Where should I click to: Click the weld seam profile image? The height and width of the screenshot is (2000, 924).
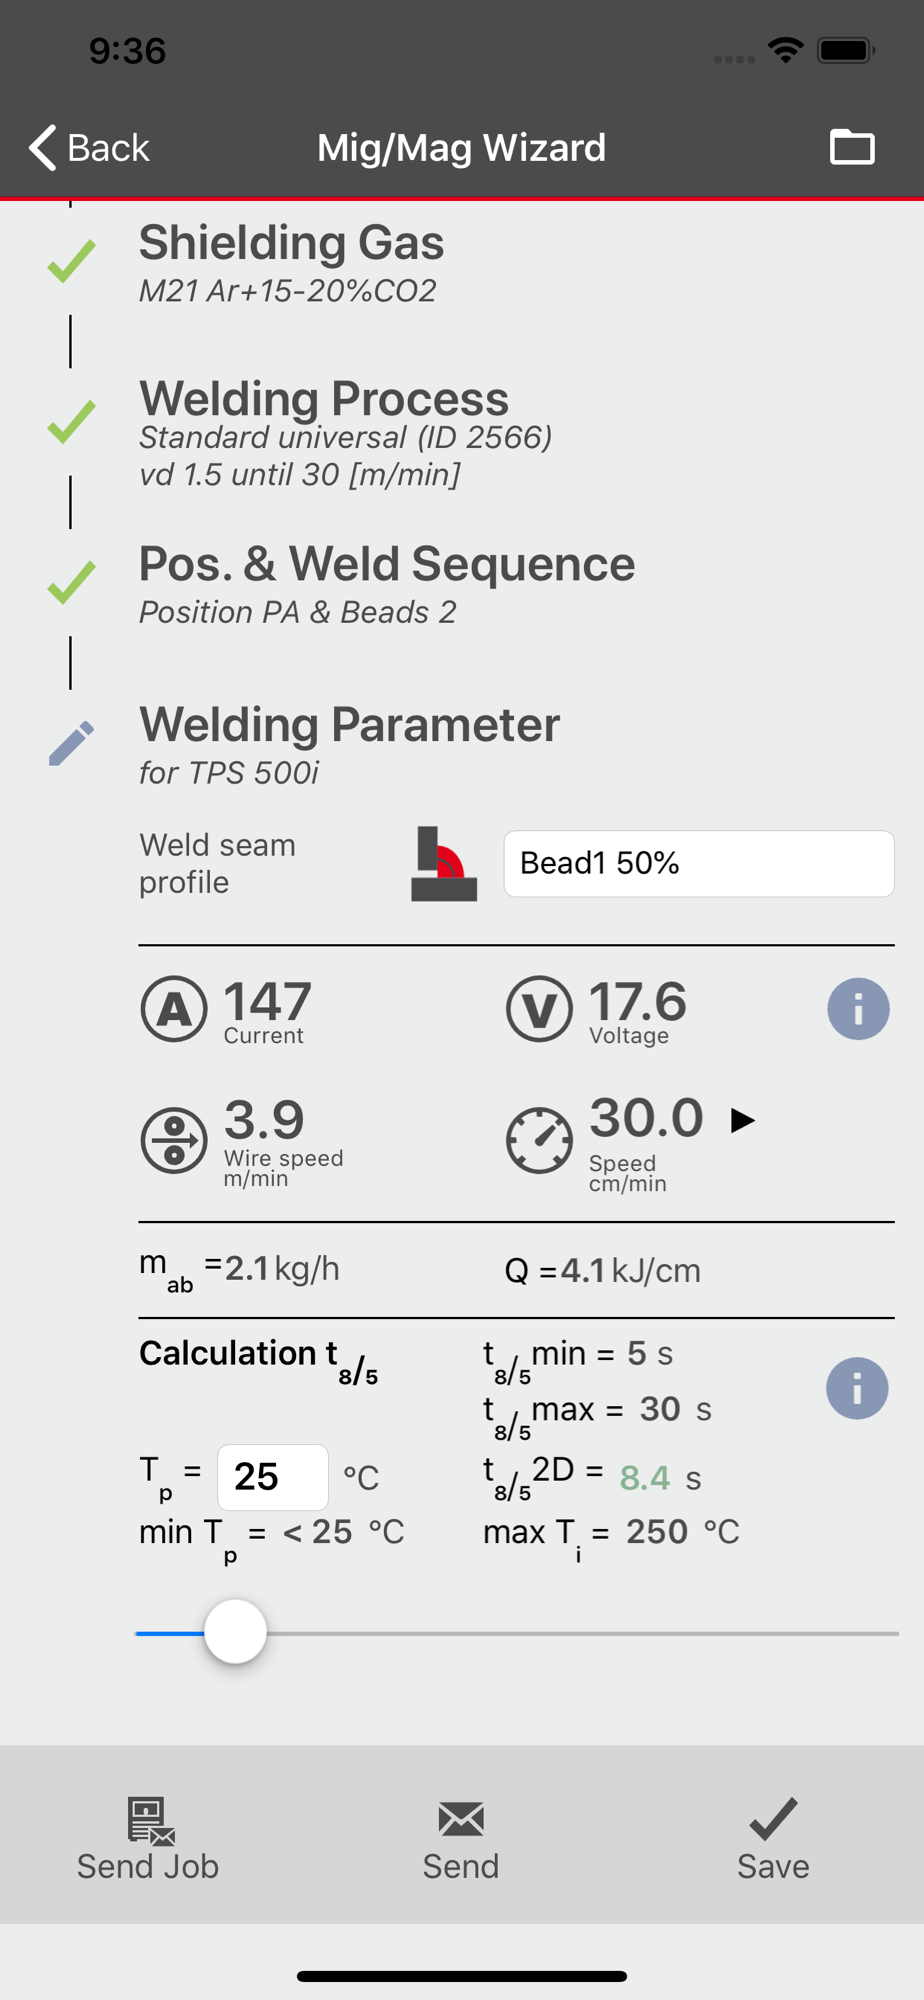[444, 864]
